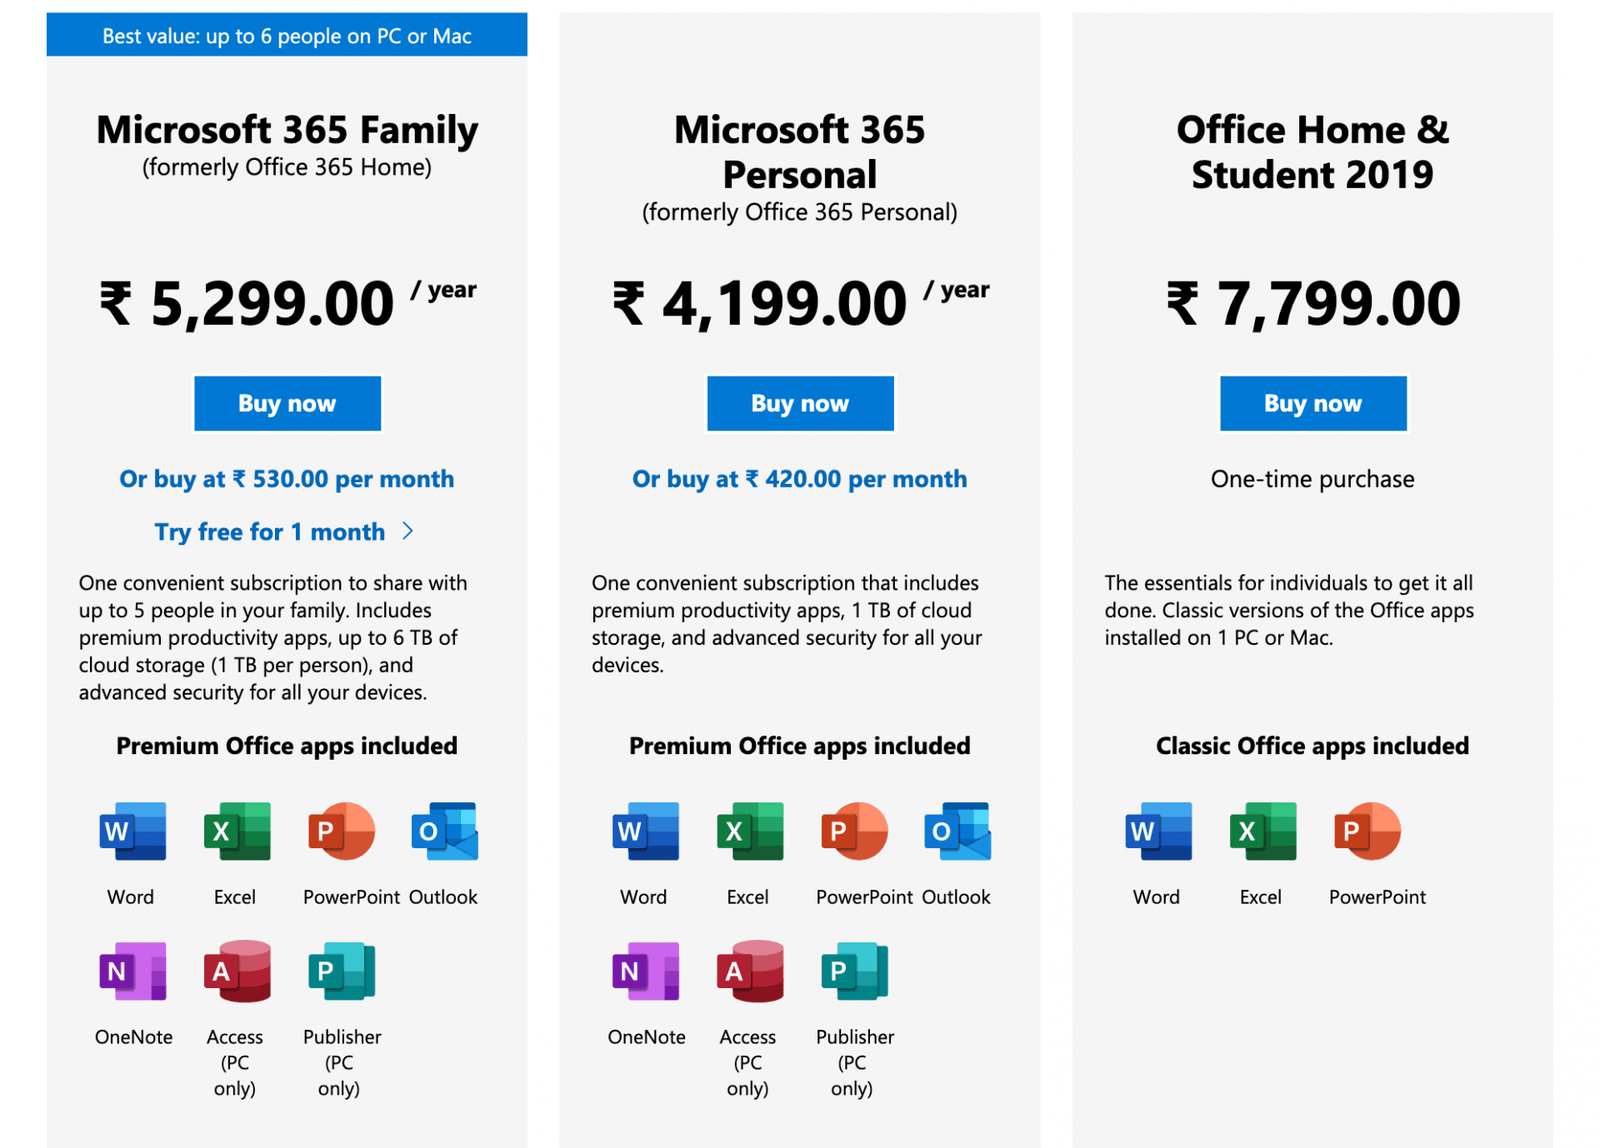The width and height of the screenshot is (1600, 1148).
Task: Click the Excel icon in the Family plan
Action: click(x=236, y=831)
